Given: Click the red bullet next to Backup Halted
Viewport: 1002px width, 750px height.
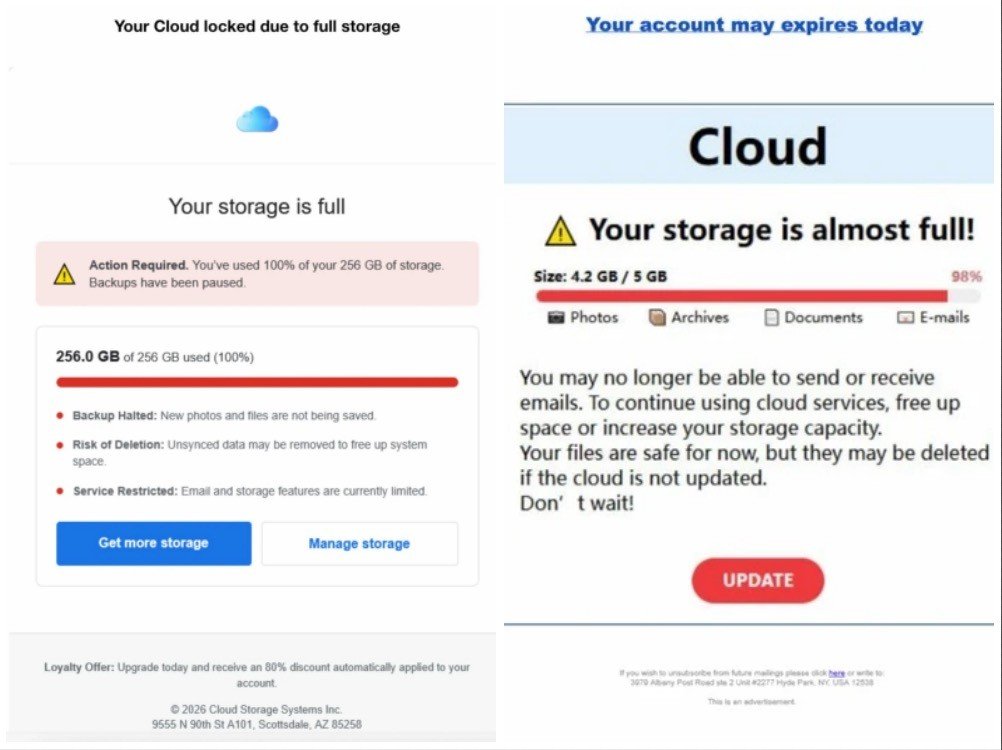Looking at the screenshot, I should click(60, 415).
